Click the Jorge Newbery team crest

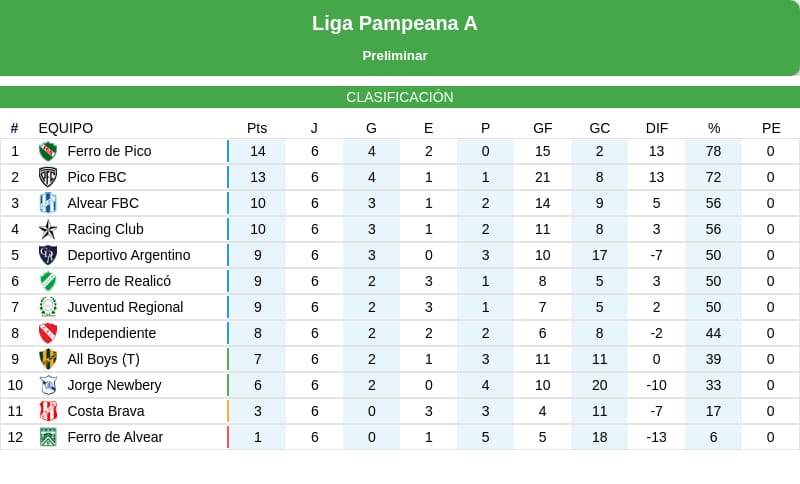tap(48, 385)
